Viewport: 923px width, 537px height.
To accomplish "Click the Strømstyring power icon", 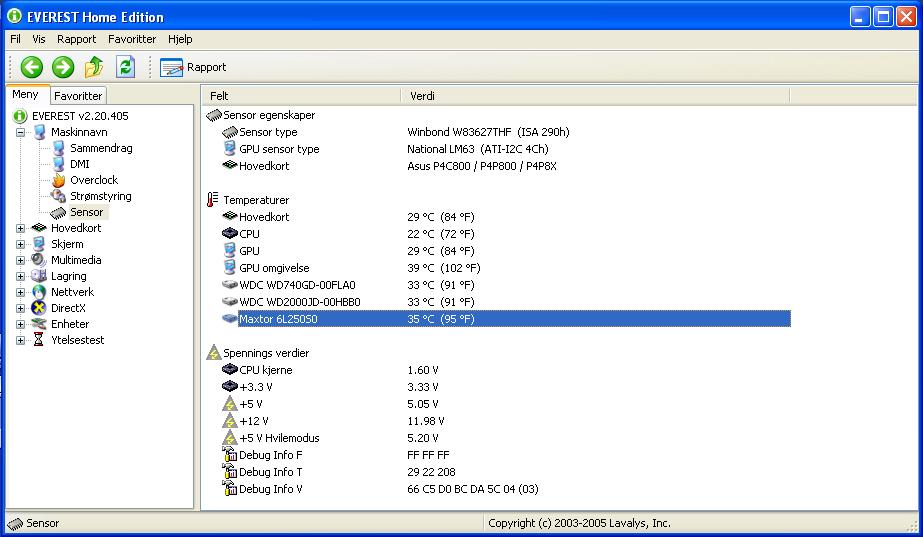I will pyautogui.click(x=58, y=196).
